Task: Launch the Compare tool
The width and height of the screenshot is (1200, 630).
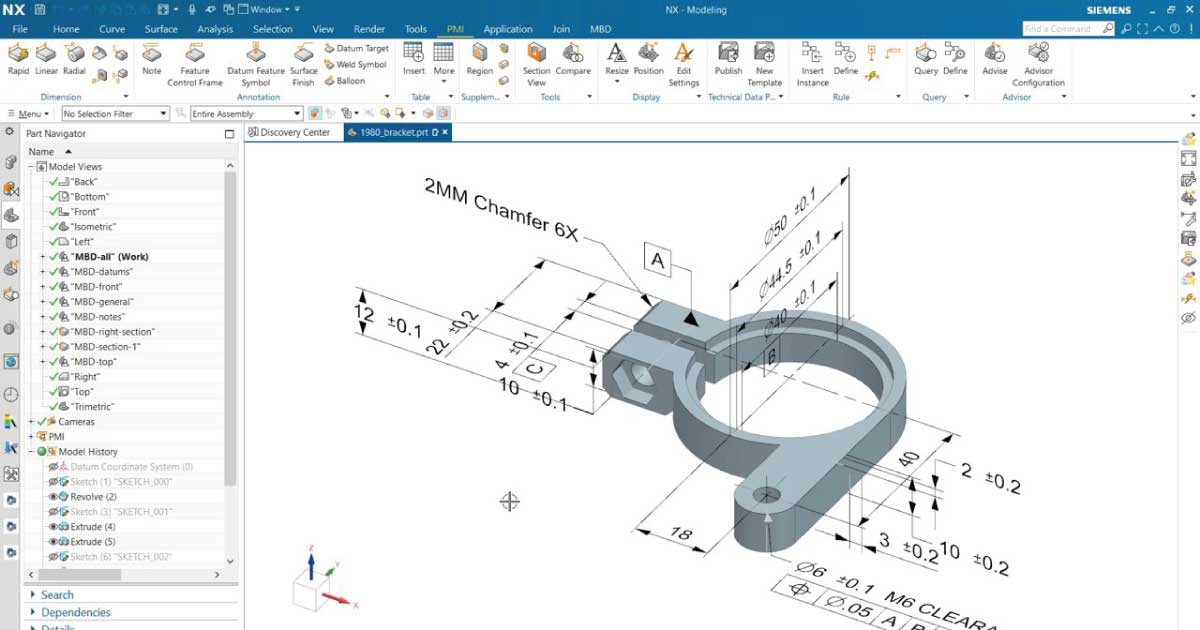Action: click(573, 59)
